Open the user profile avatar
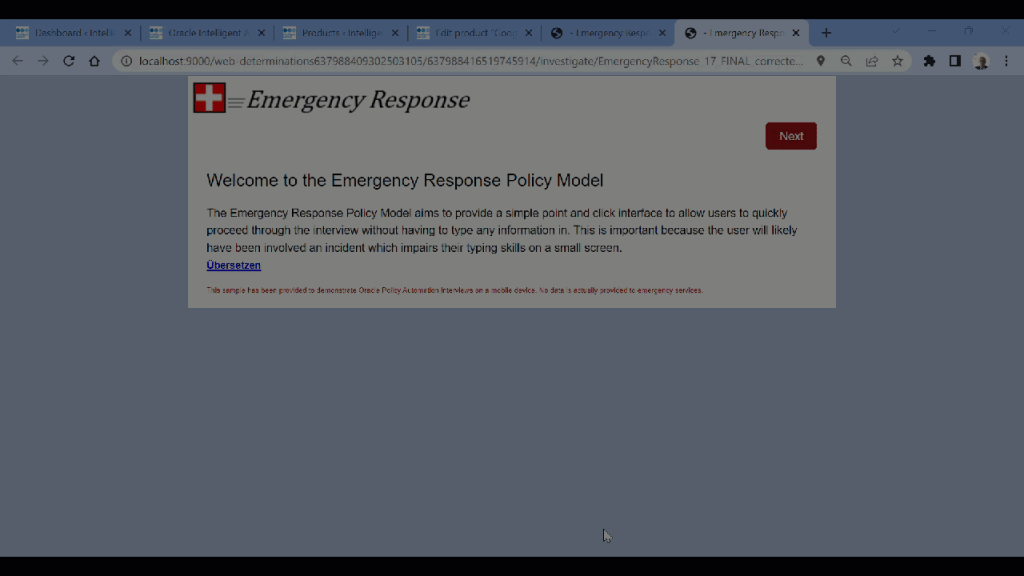This screenshot has width=1024, height=576. [981, 61]
